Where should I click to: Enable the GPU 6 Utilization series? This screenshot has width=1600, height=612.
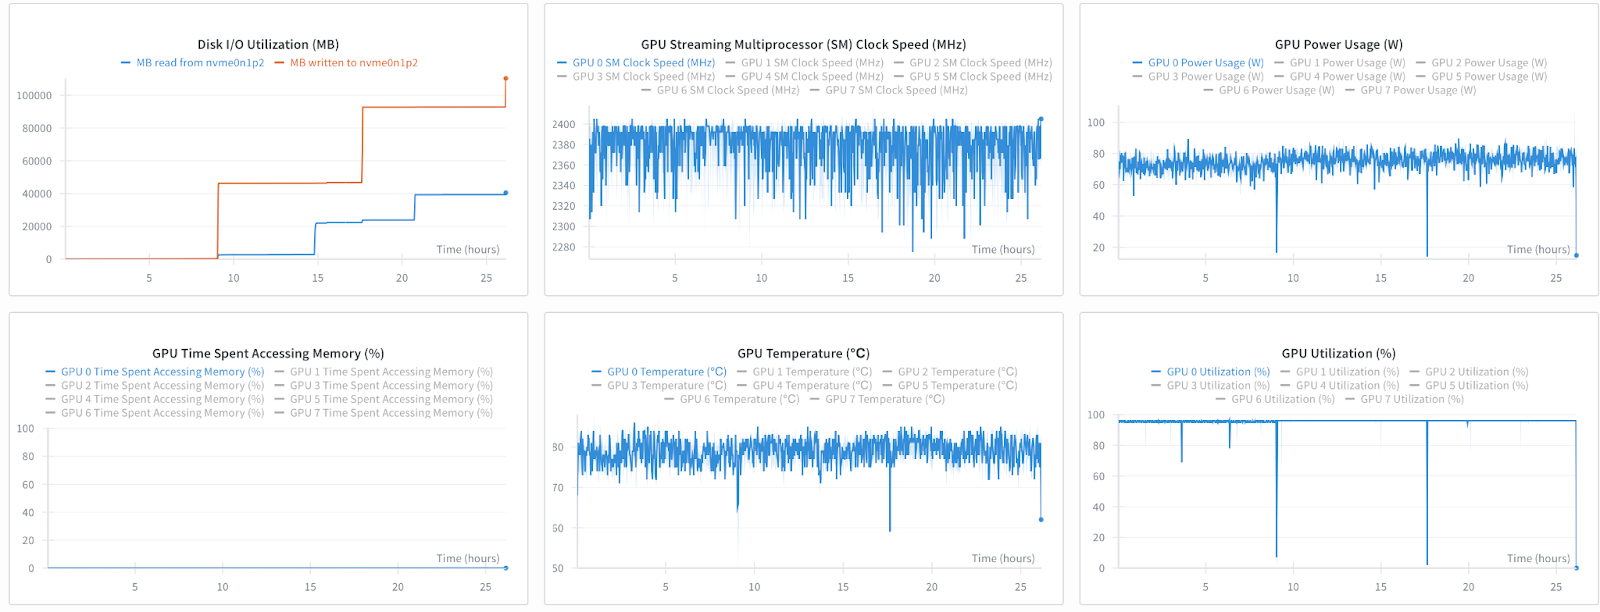pos(1282,400)
